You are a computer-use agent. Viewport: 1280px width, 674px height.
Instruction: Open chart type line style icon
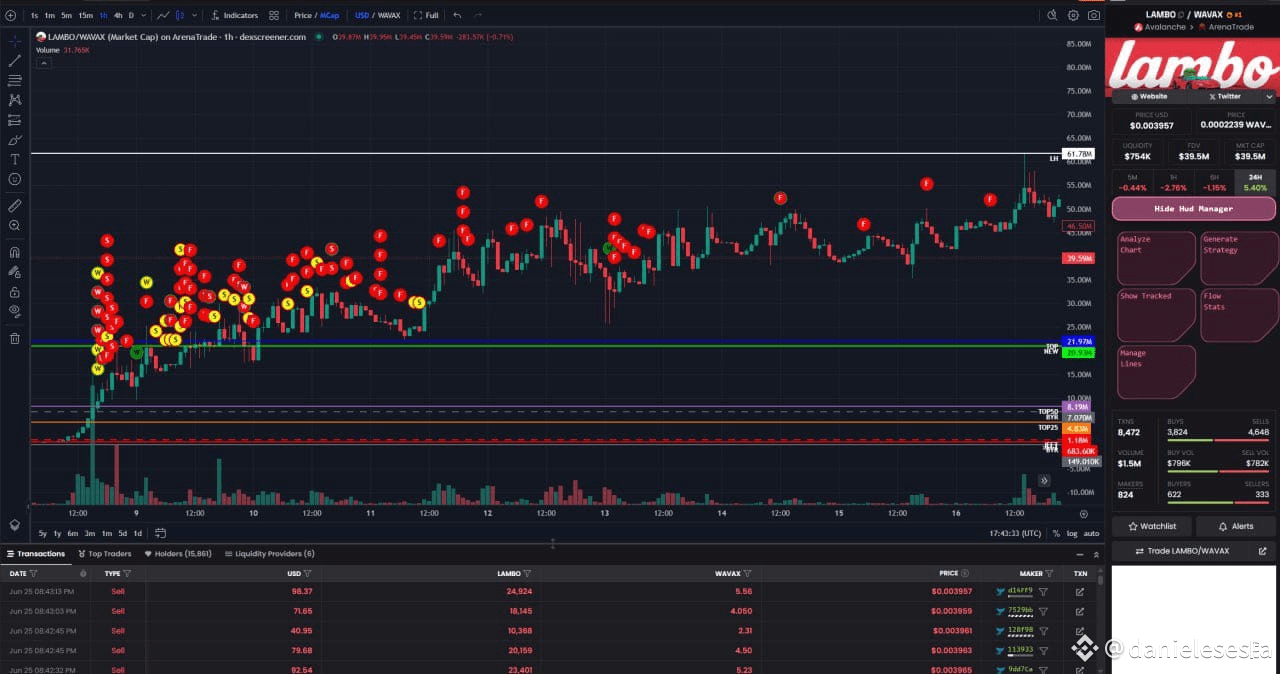point(163,15)
